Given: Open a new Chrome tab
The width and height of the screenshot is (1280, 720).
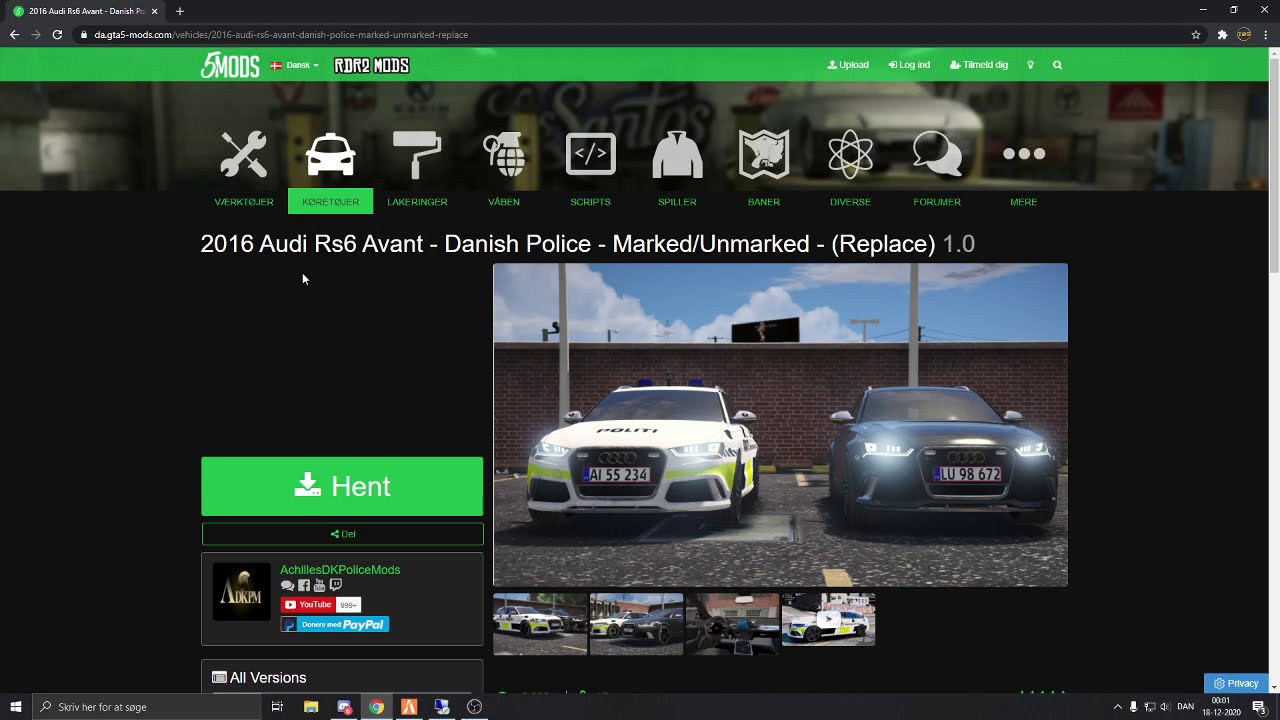Looking at the screenshot, I should (x=180, y=11).
